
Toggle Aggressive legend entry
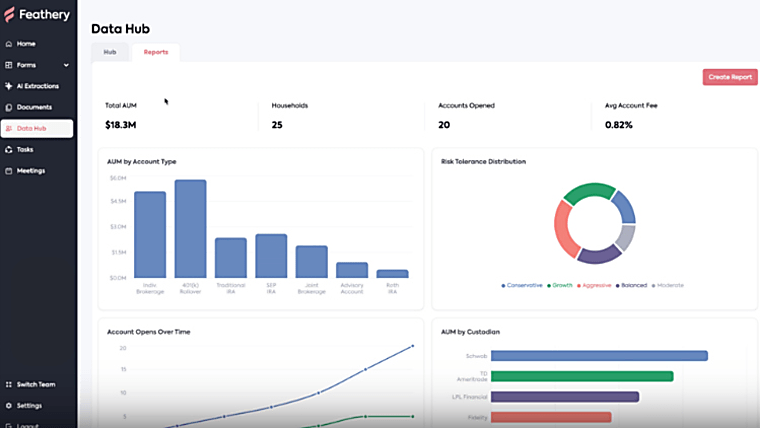click(x=594, y=285)
